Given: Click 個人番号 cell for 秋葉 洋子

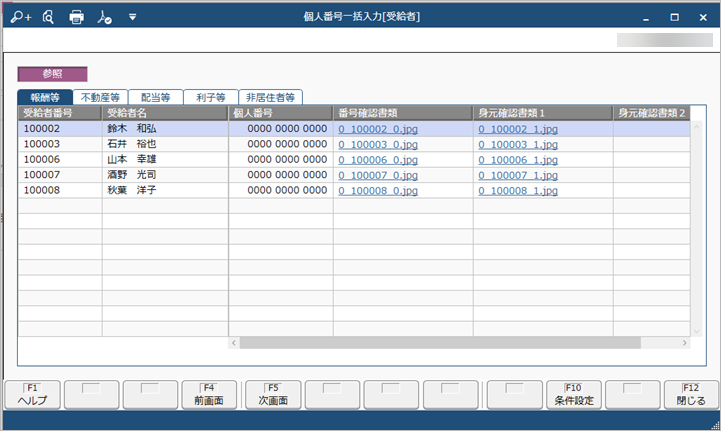Looking at the screenshot, I should pos(281,190).
